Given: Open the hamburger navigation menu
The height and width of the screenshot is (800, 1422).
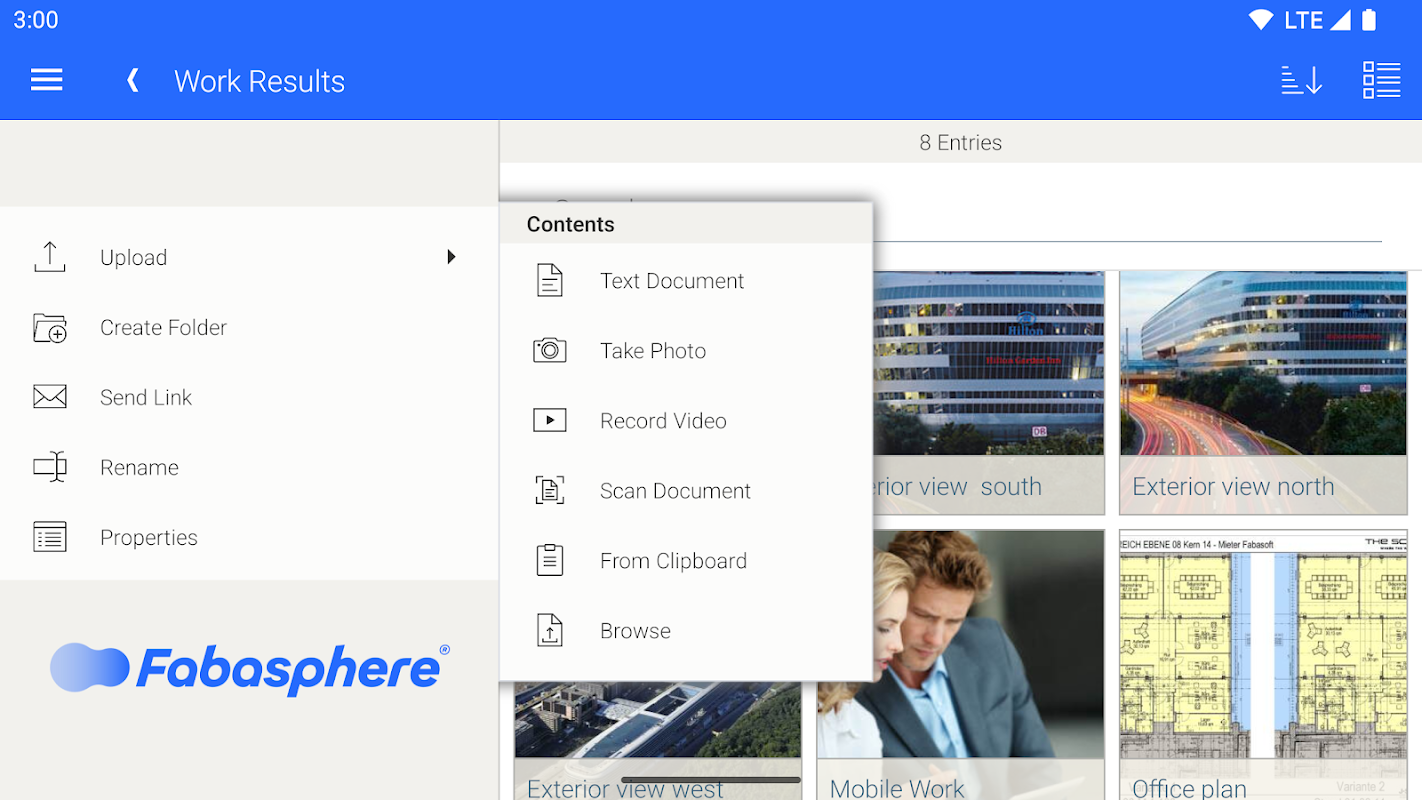Looking at the screenshot, I should (47, 81).
